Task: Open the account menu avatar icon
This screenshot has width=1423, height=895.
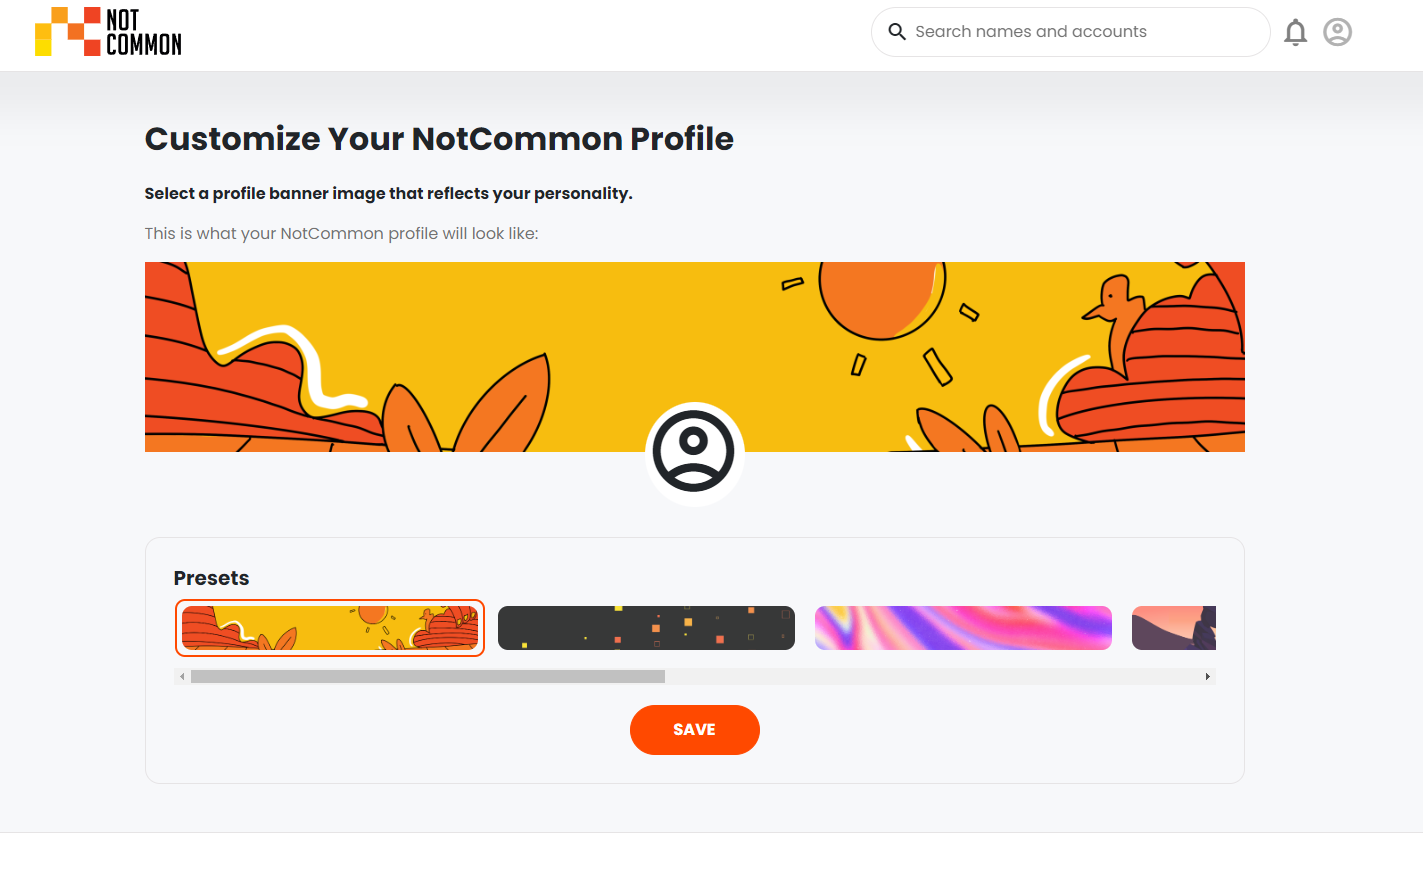Action: [1337, 32]
